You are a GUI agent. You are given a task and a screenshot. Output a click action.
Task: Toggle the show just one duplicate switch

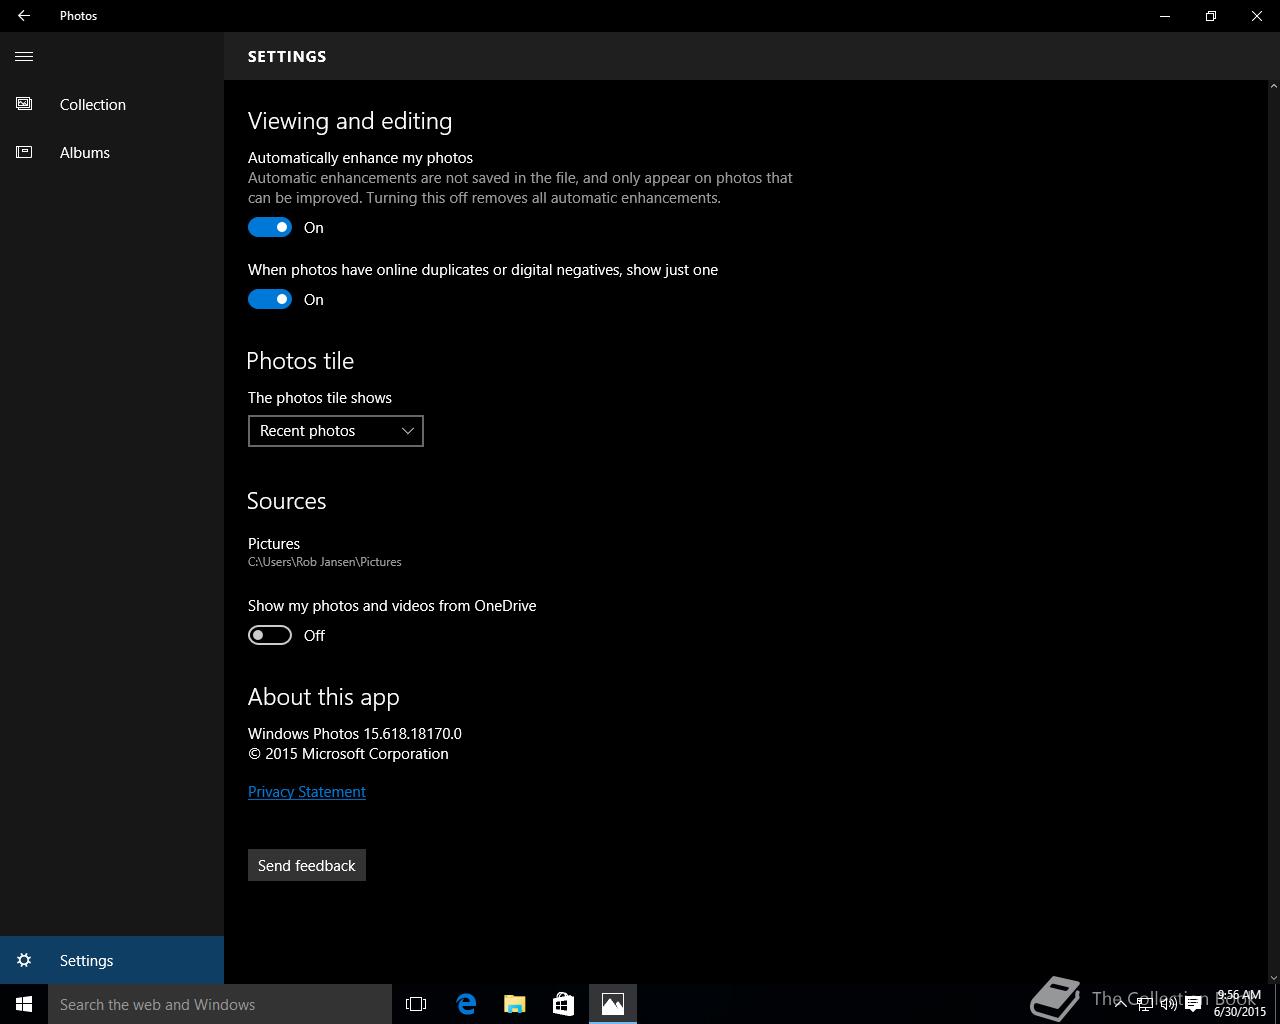pyautogui.click(x=270, y=299)
